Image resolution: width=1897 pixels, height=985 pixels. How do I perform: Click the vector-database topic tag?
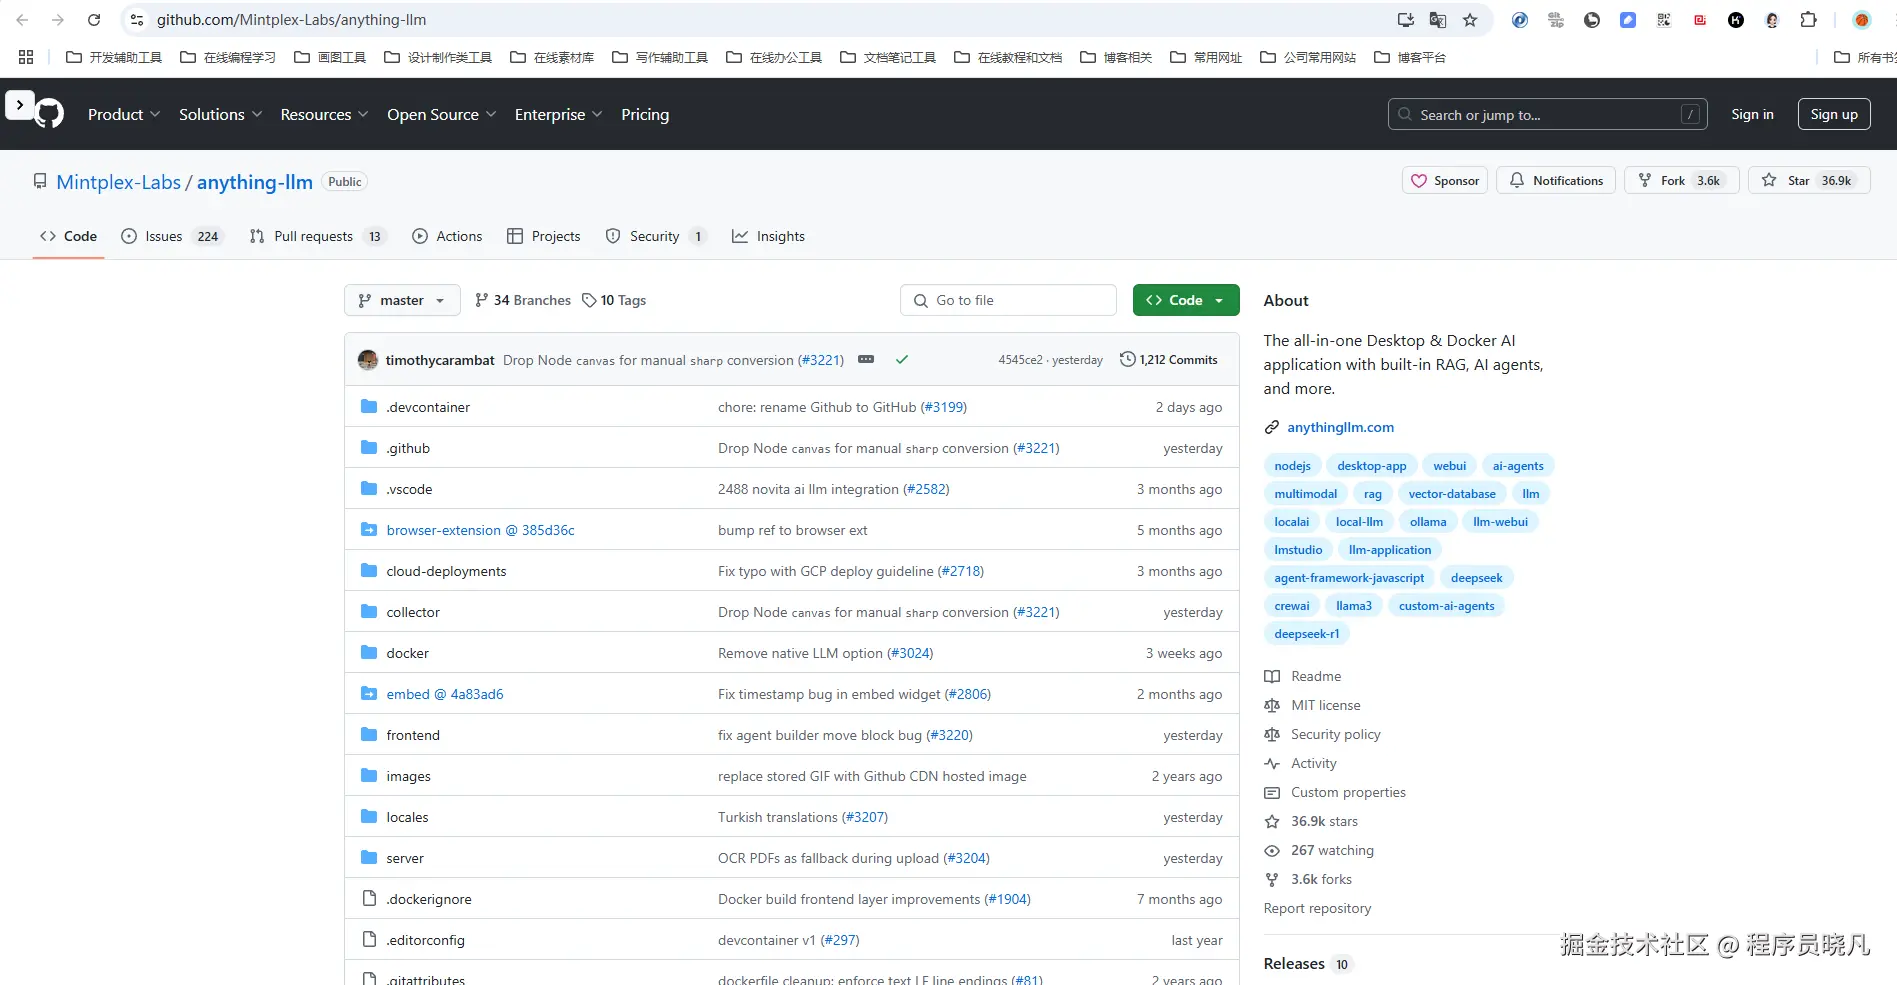pos(1452,494)
